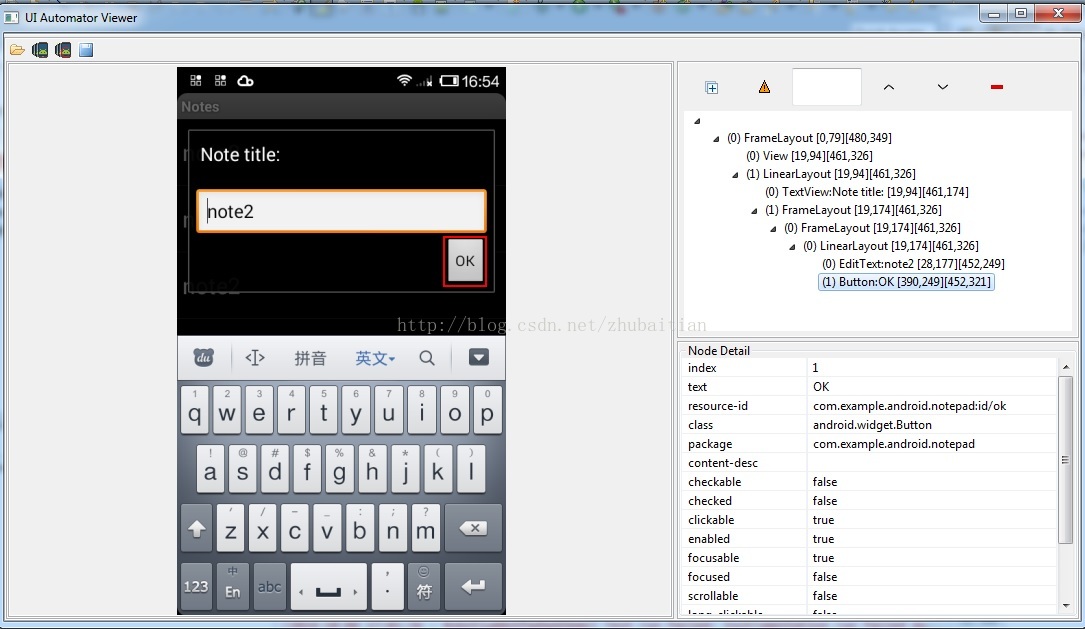Click the note2 text field in phone screenshot
1085x629 pixels.
pyautogui.click(x=341, y=211)
